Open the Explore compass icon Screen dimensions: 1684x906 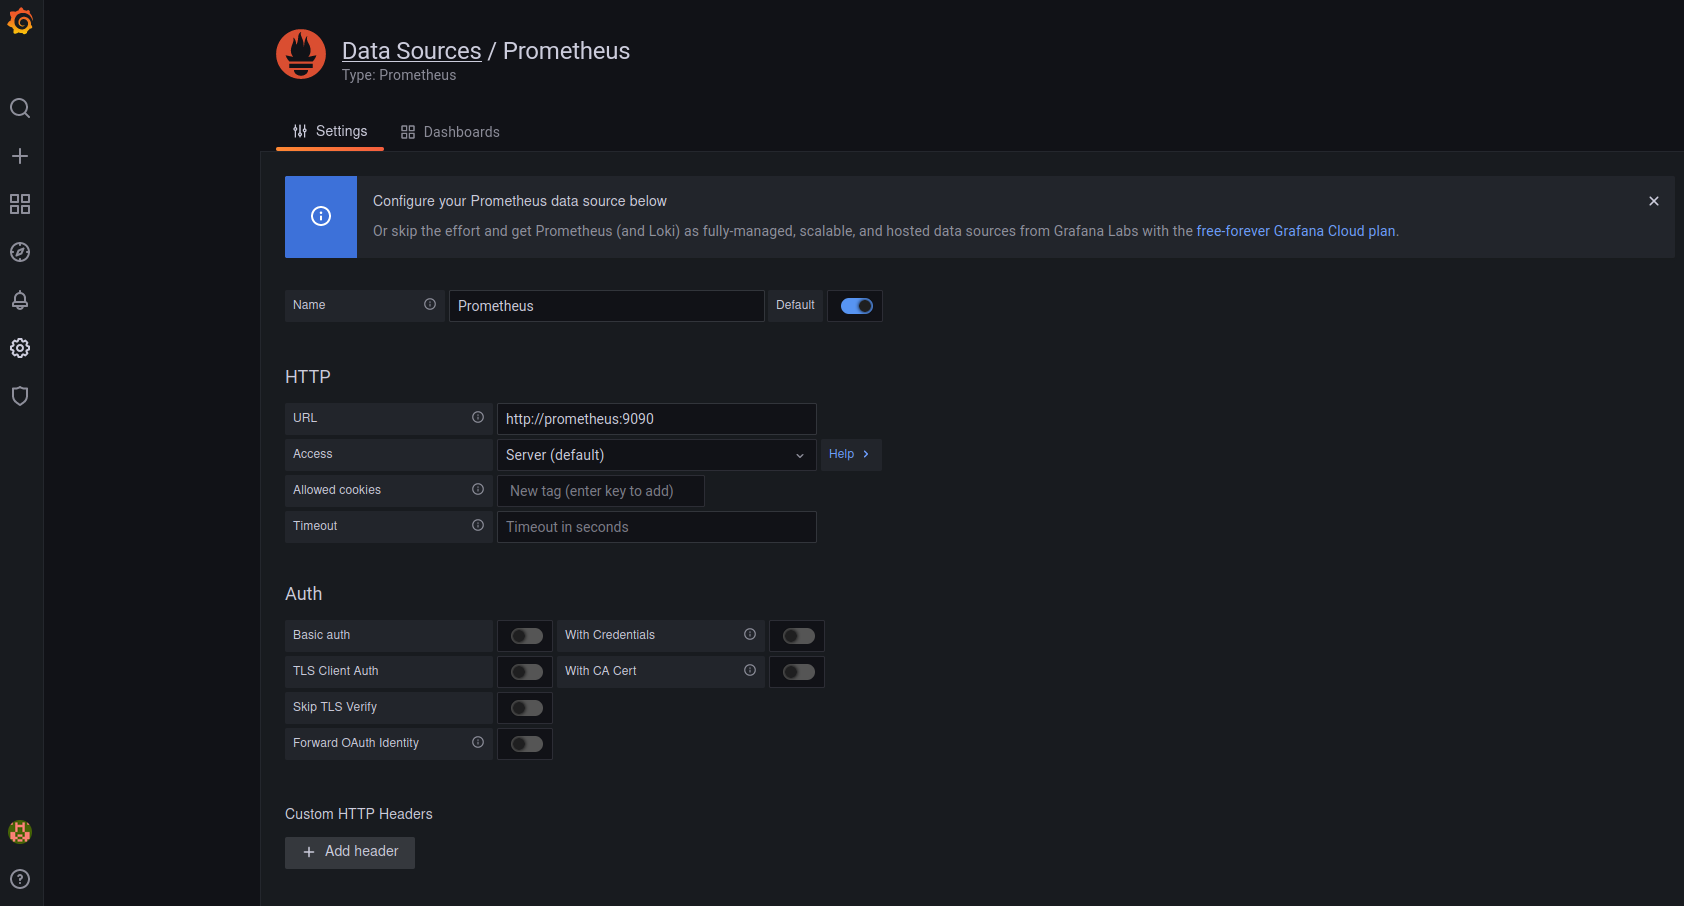(x=20, y=252)
